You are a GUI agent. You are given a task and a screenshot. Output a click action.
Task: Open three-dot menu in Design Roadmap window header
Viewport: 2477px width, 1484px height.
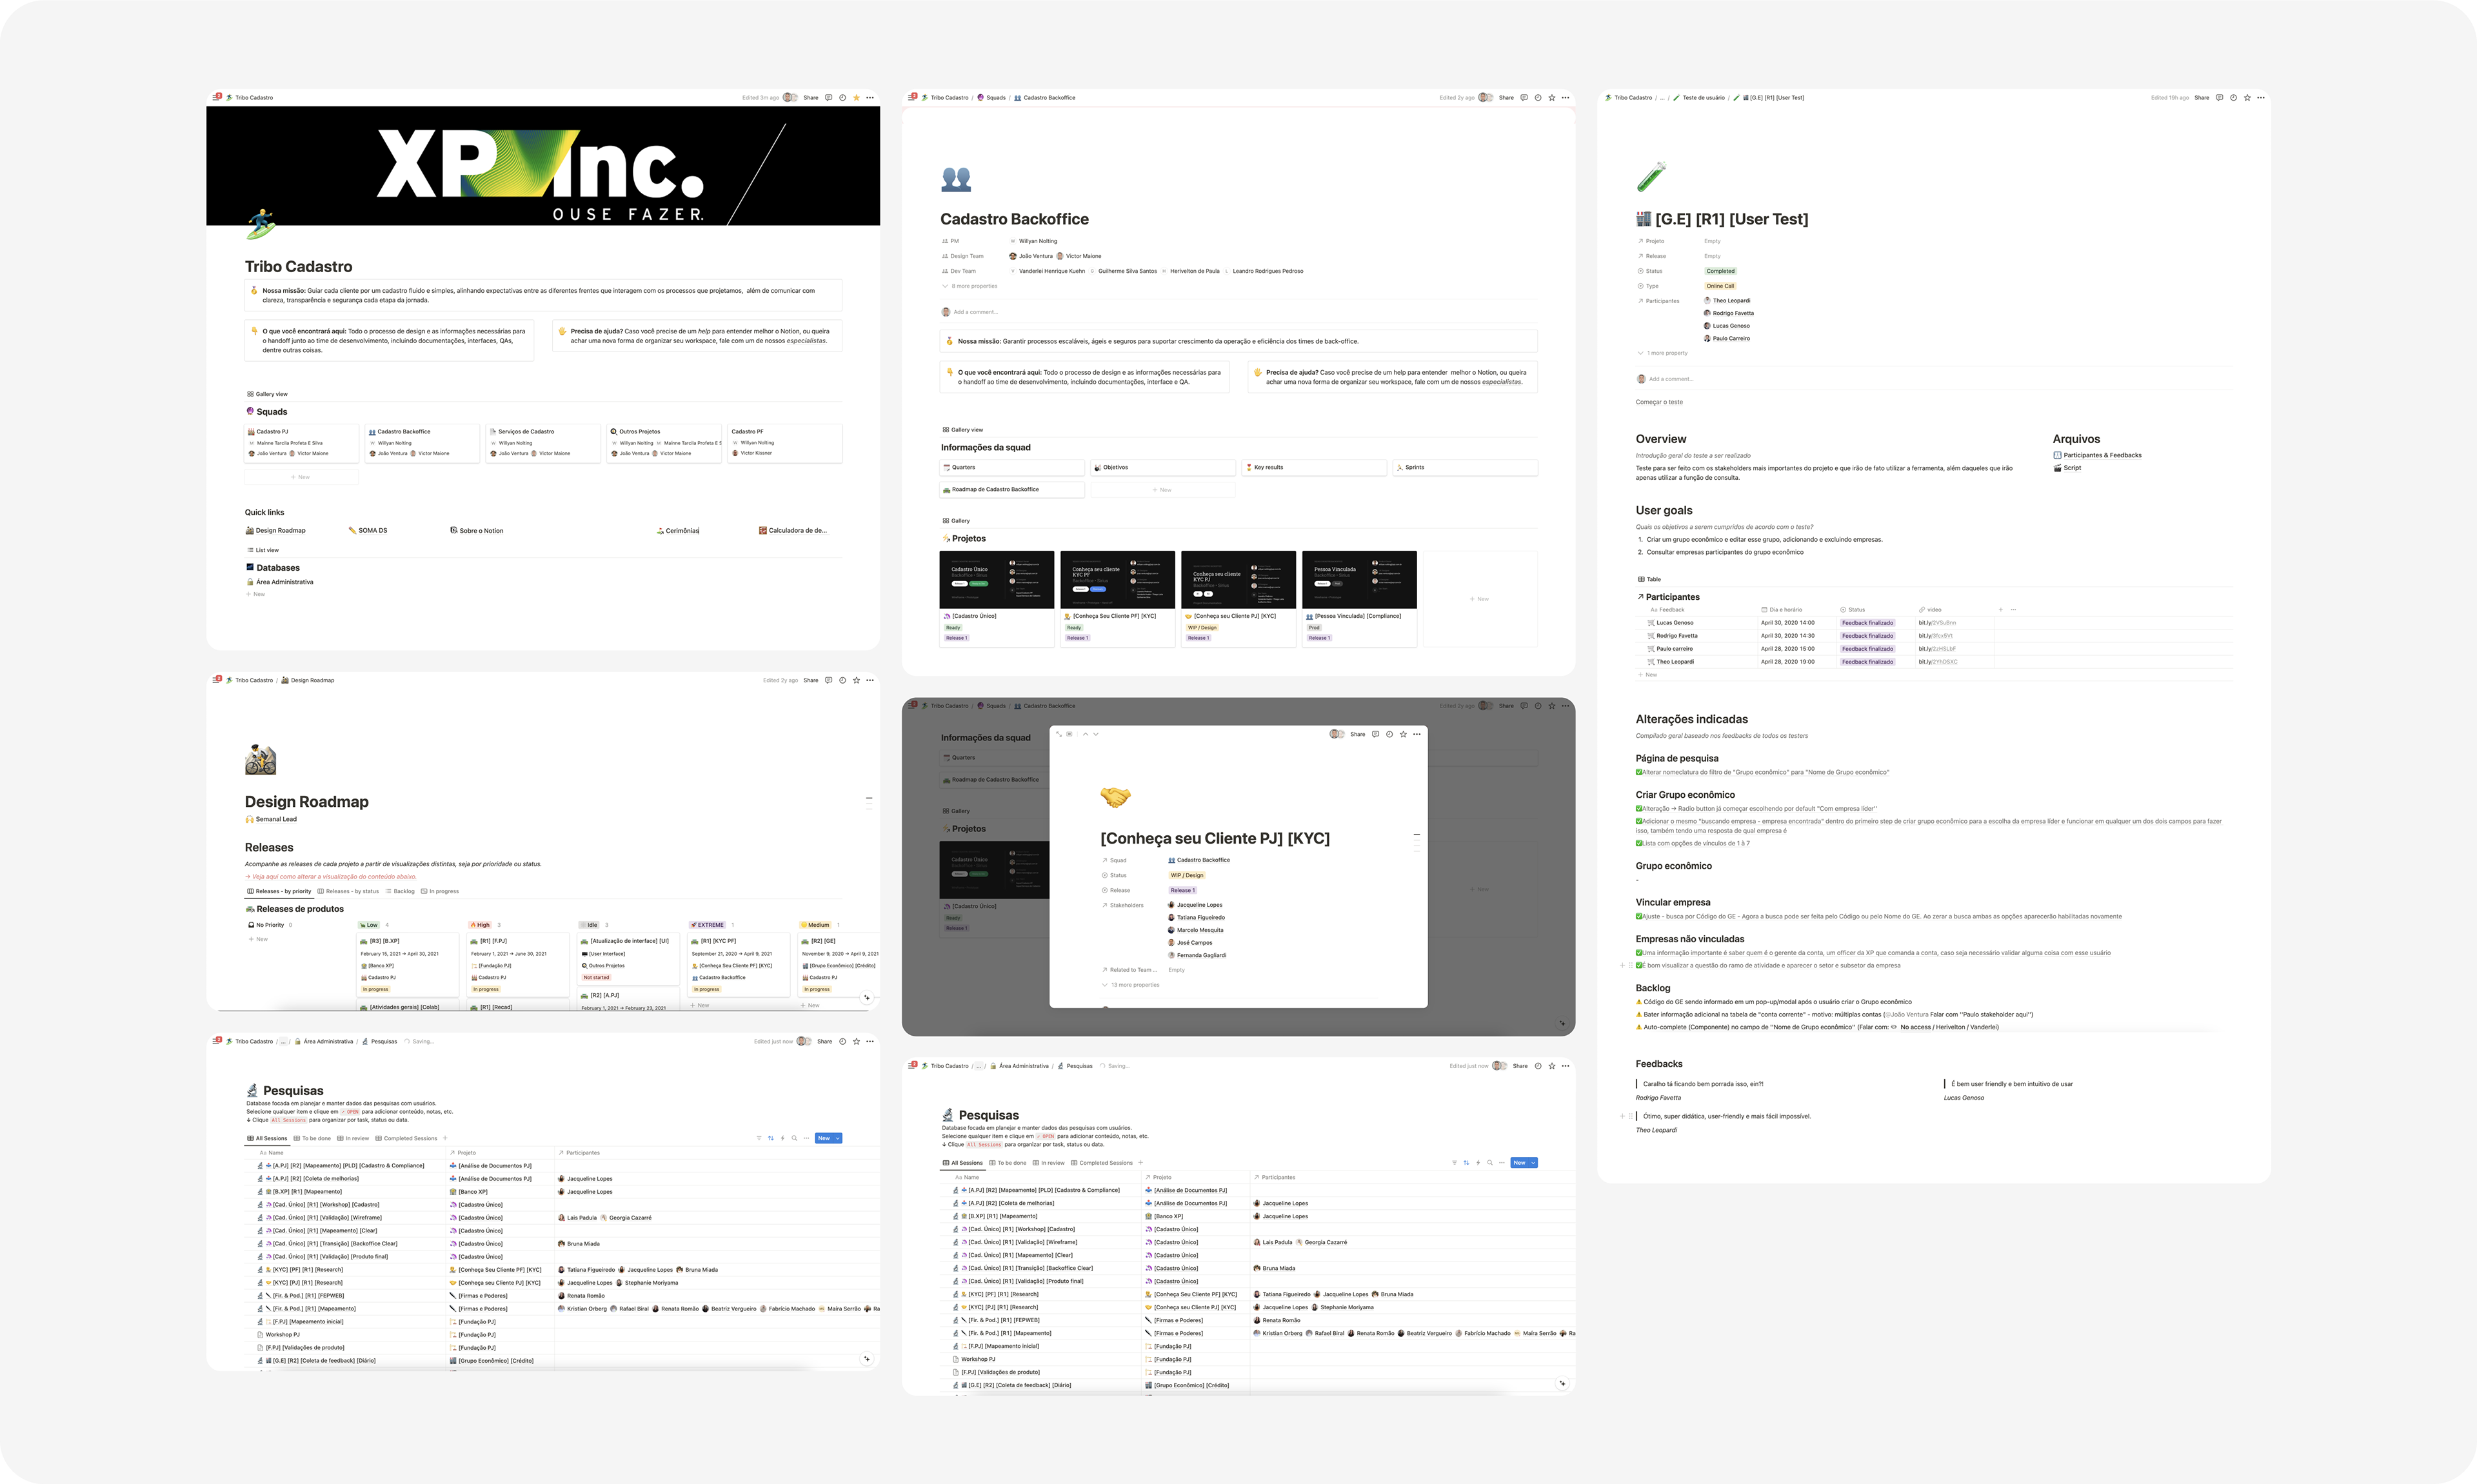click(870, 680)
